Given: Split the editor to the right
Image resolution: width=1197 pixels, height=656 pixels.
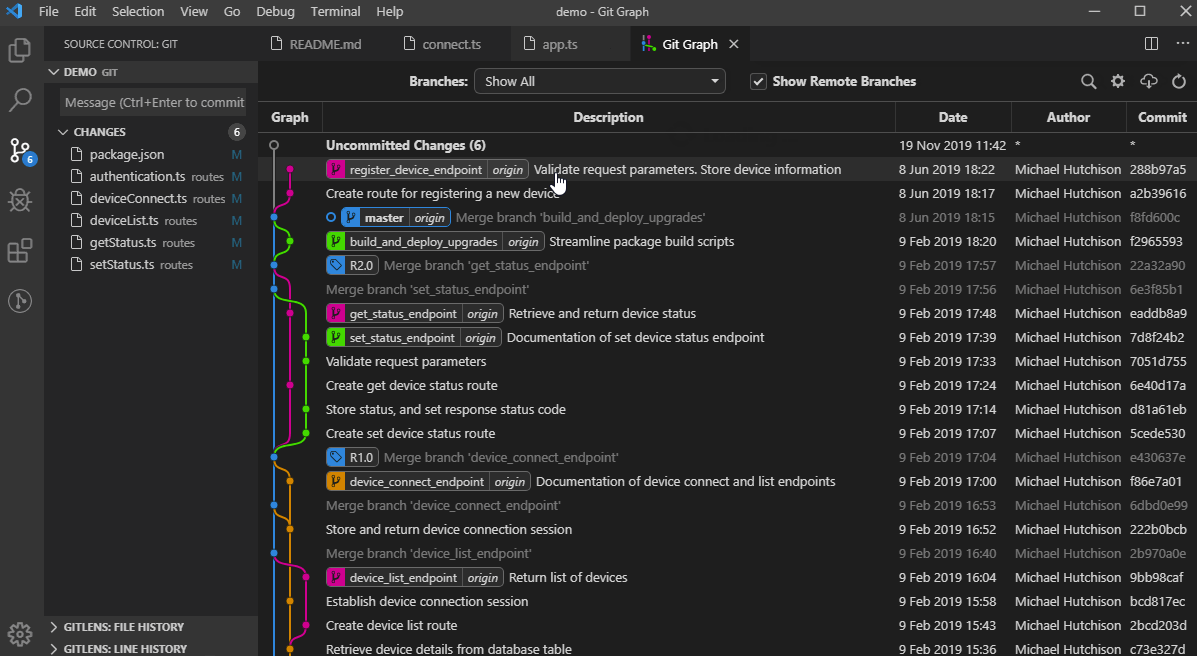Looking at the screenshot, I should tap(1151, 44).
